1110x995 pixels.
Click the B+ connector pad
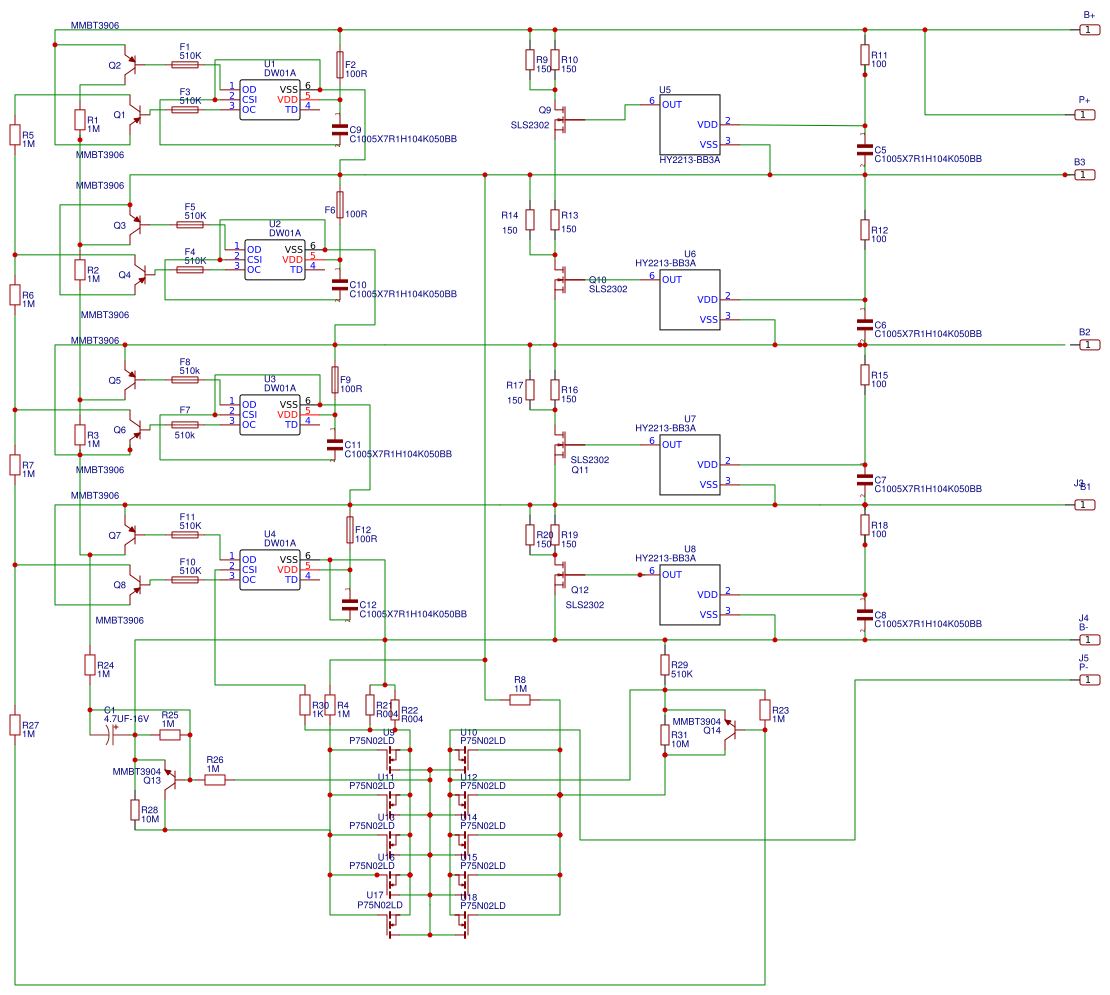[1089, 30]
